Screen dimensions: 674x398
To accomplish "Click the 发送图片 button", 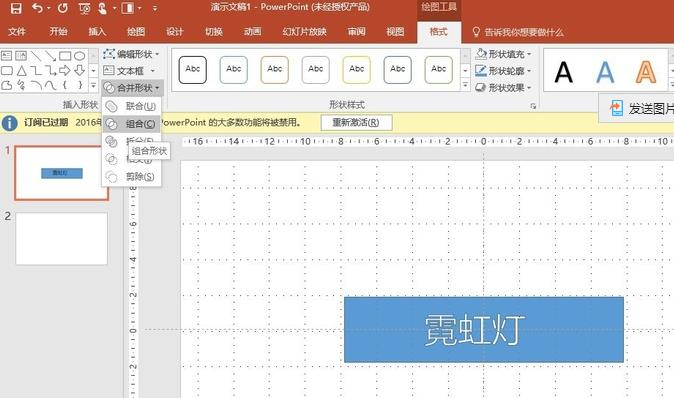I will (x=637, y=109).
